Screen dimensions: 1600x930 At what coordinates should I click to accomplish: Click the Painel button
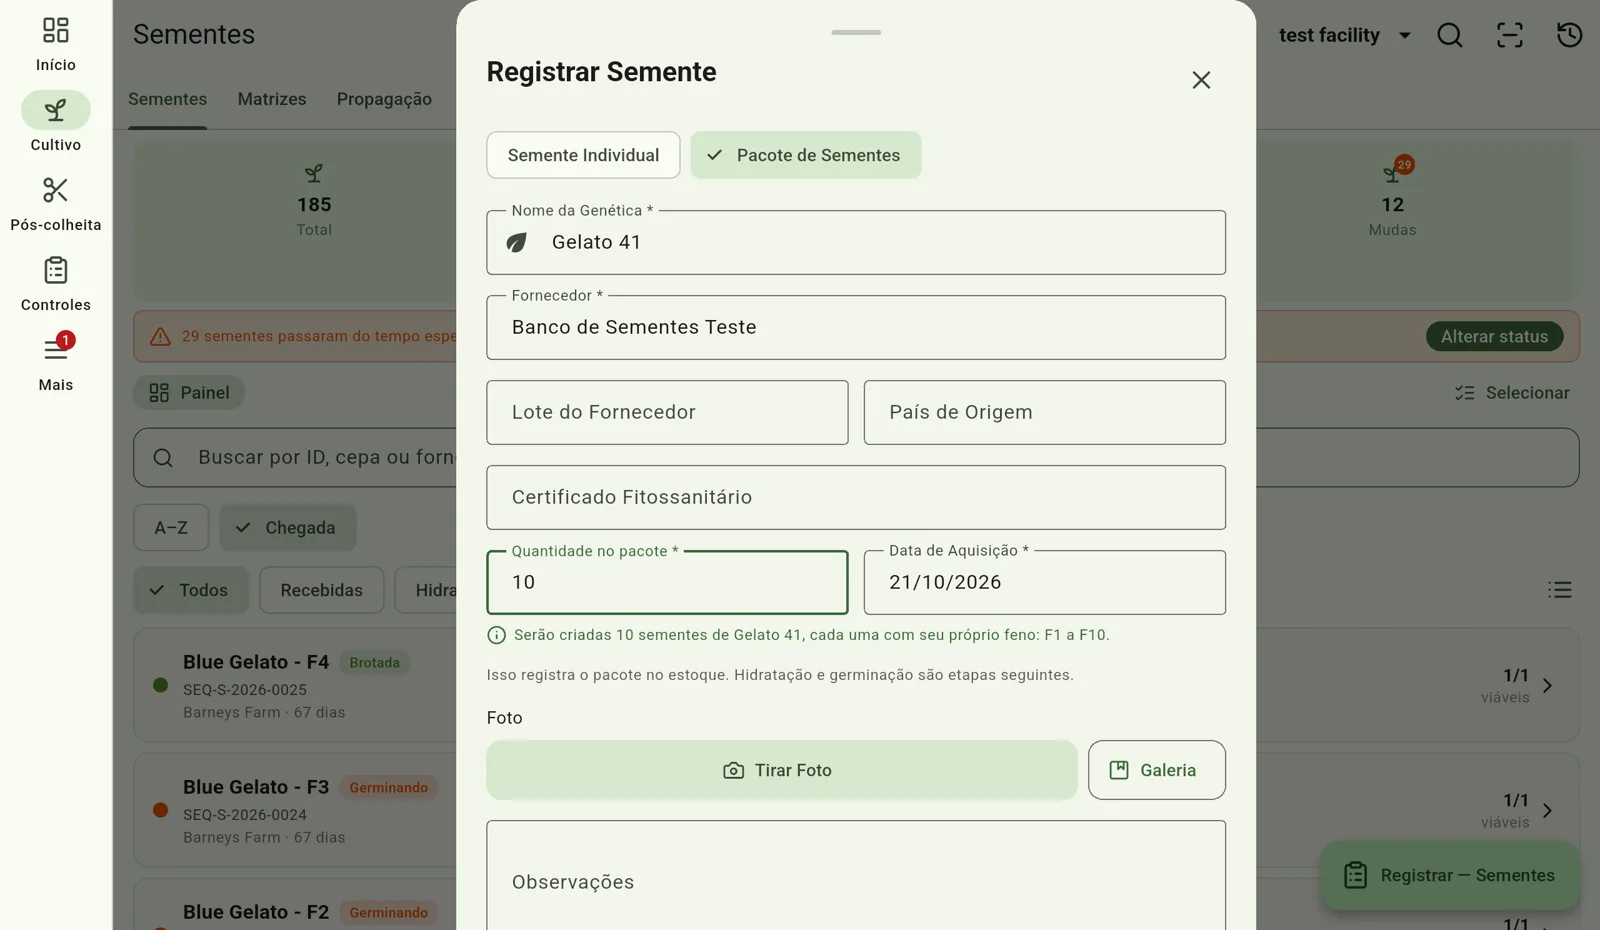(x=189, y=393)
